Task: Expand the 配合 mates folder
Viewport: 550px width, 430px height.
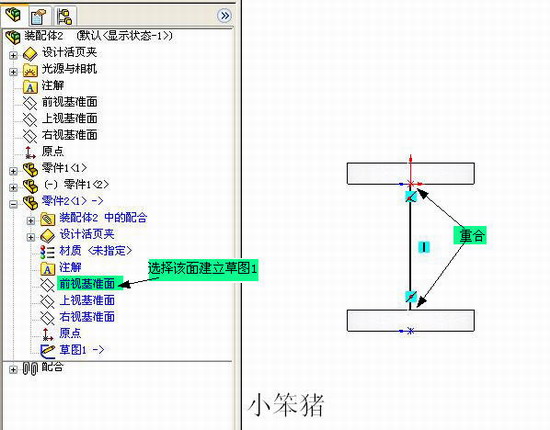Action: (13, 369)
